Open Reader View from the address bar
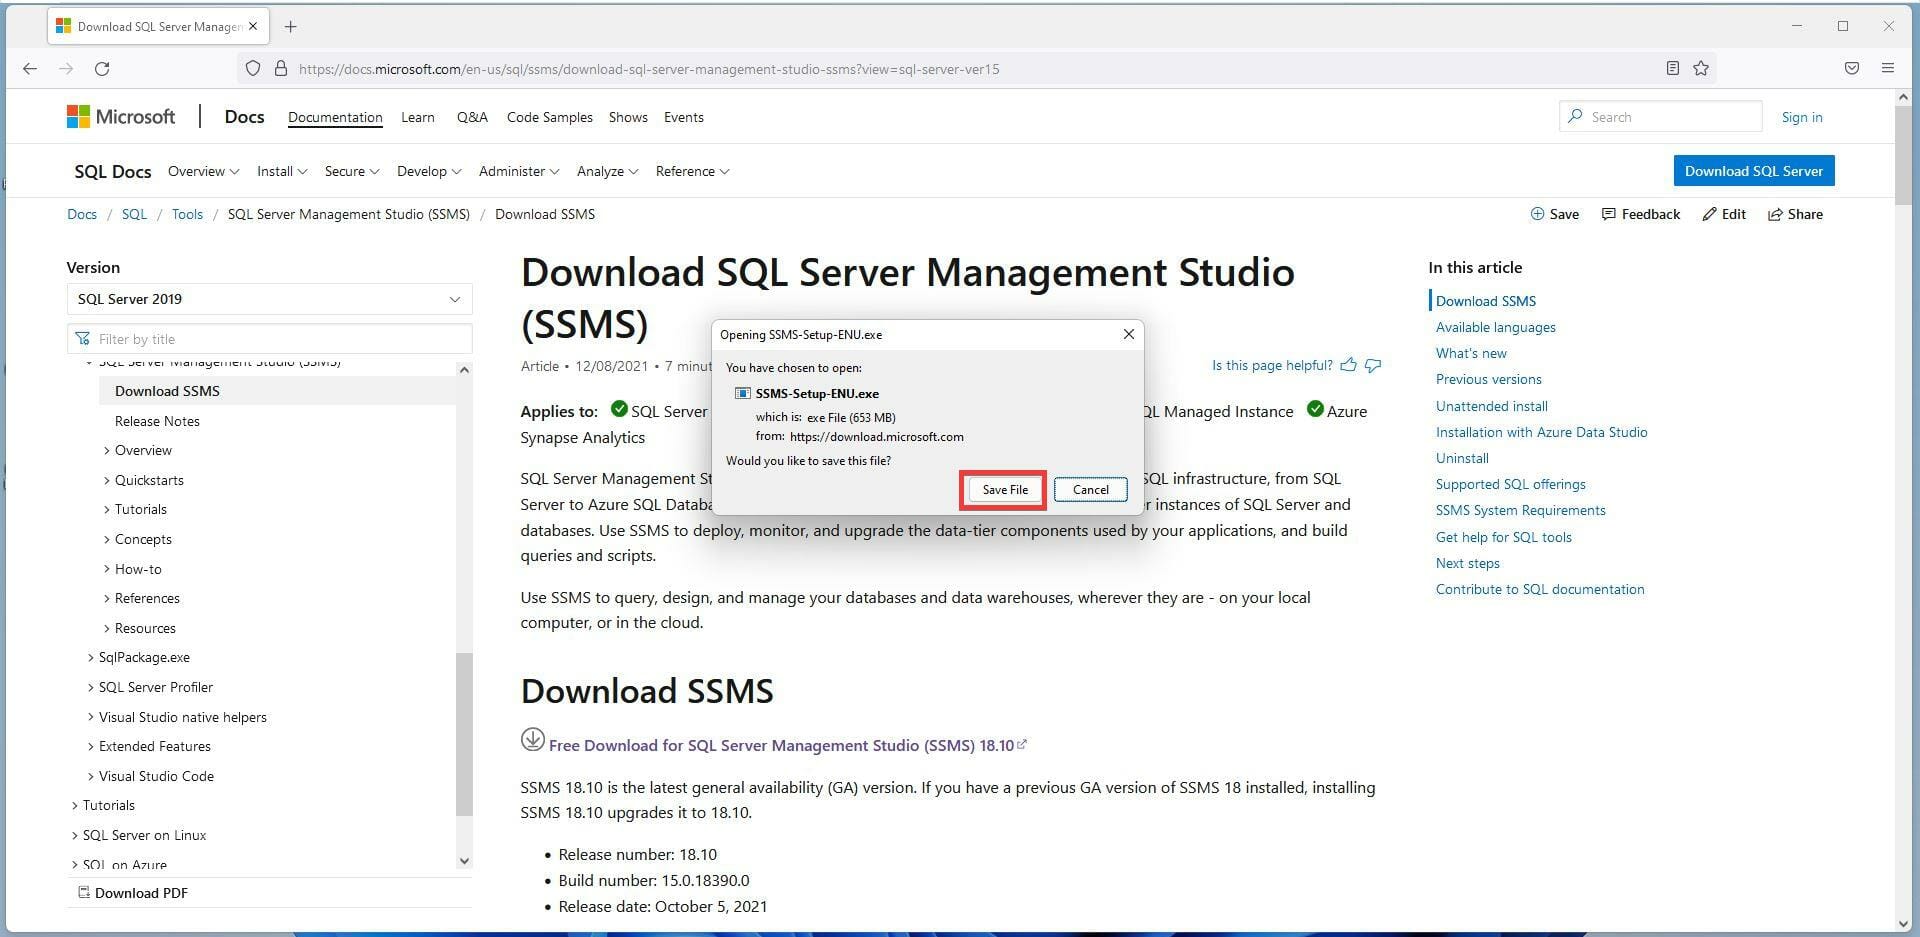The width and height of the screenshot is (1920, 937). click(x=1672, y=68)
